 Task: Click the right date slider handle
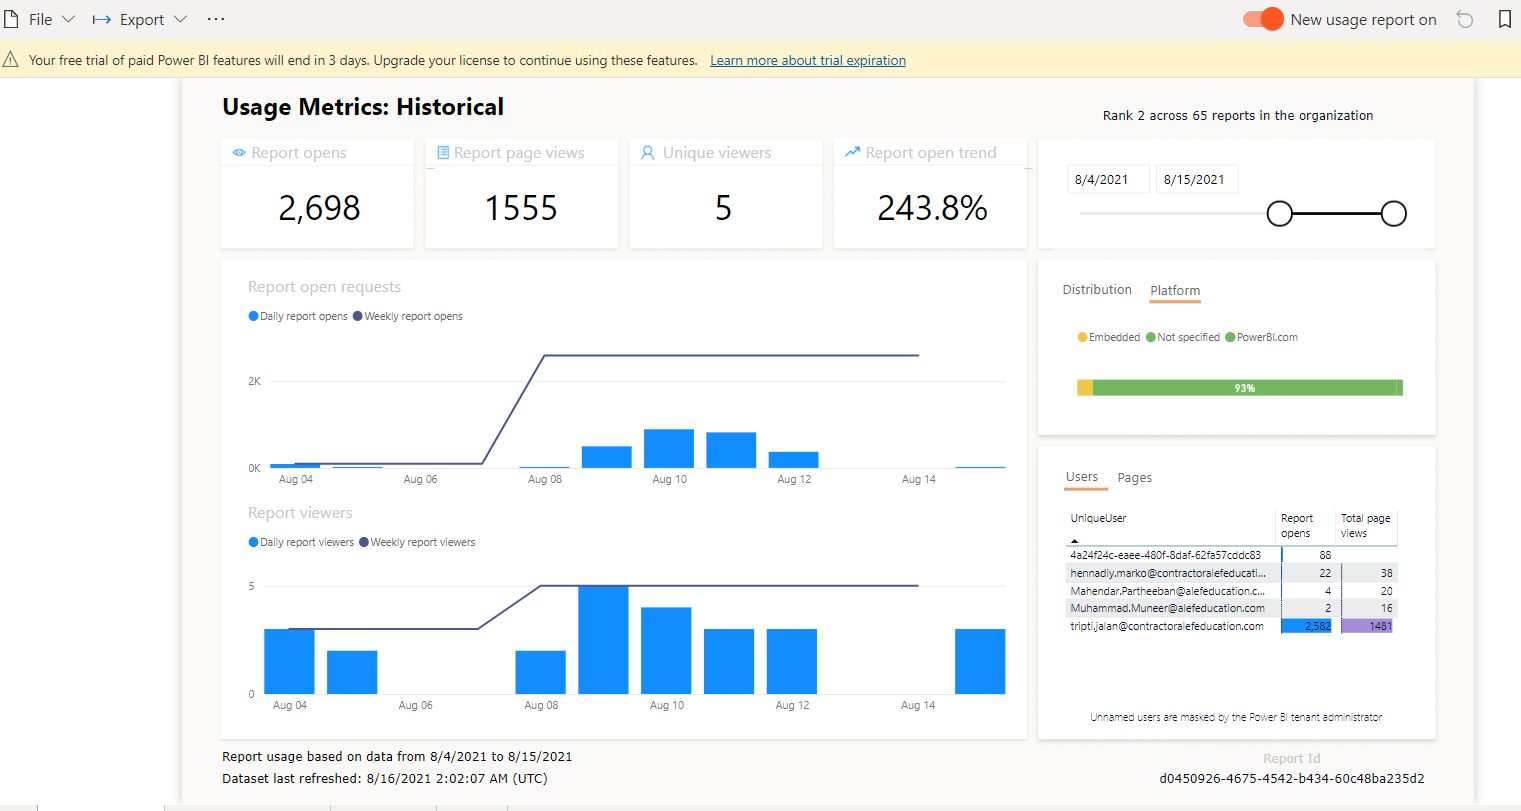[x=1394, y=213]
